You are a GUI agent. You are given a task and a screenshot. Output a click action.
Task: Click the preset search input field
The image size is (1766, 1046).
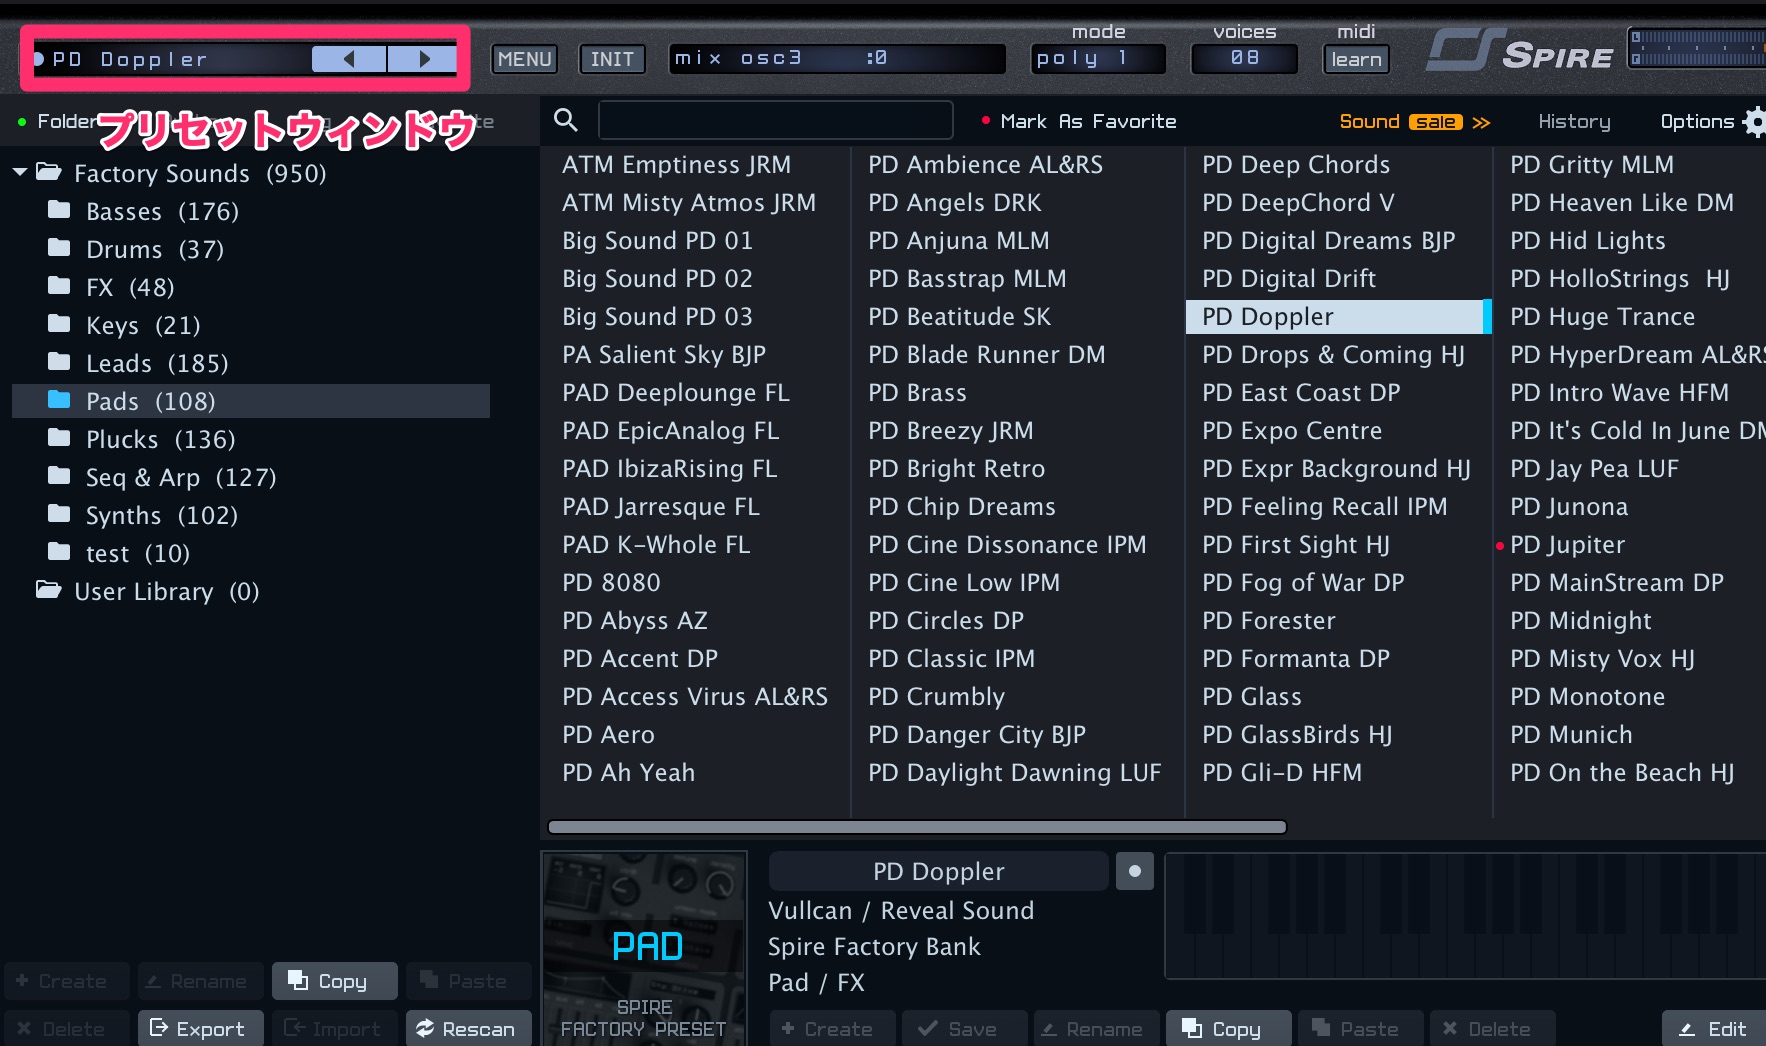tap(775, 121)
